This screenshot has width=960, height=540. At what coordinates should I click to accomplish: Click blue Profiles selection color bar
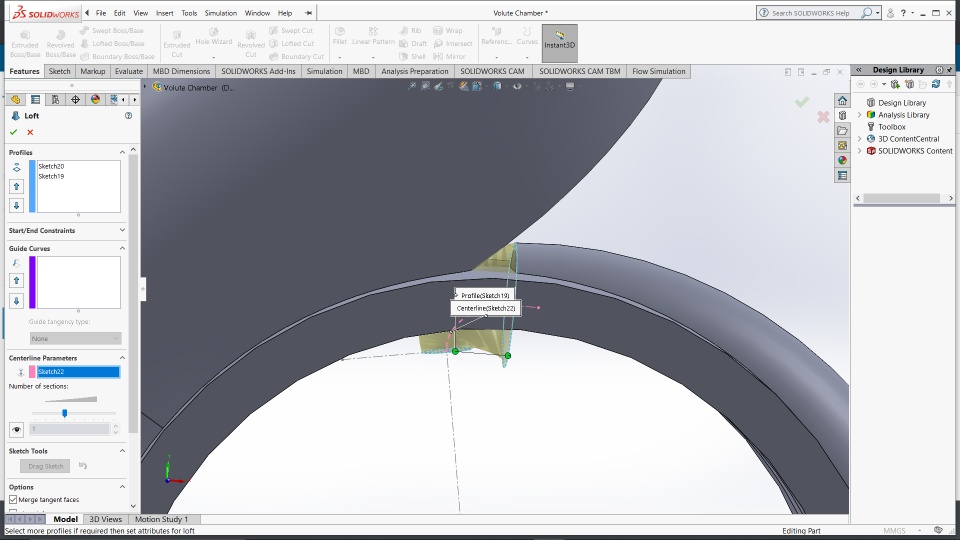(32, 186)
